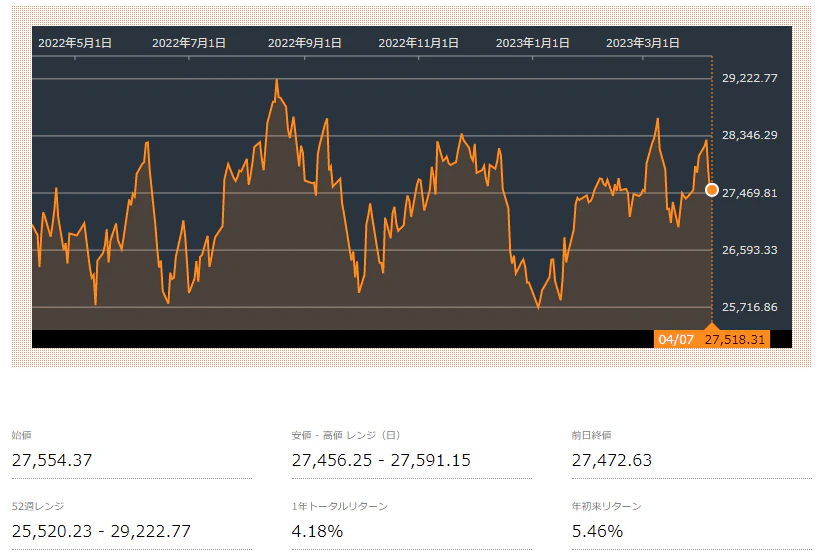827x557 pixels.
Task: Click the 04/07 date tag
Action: click(x=676, y=340)
